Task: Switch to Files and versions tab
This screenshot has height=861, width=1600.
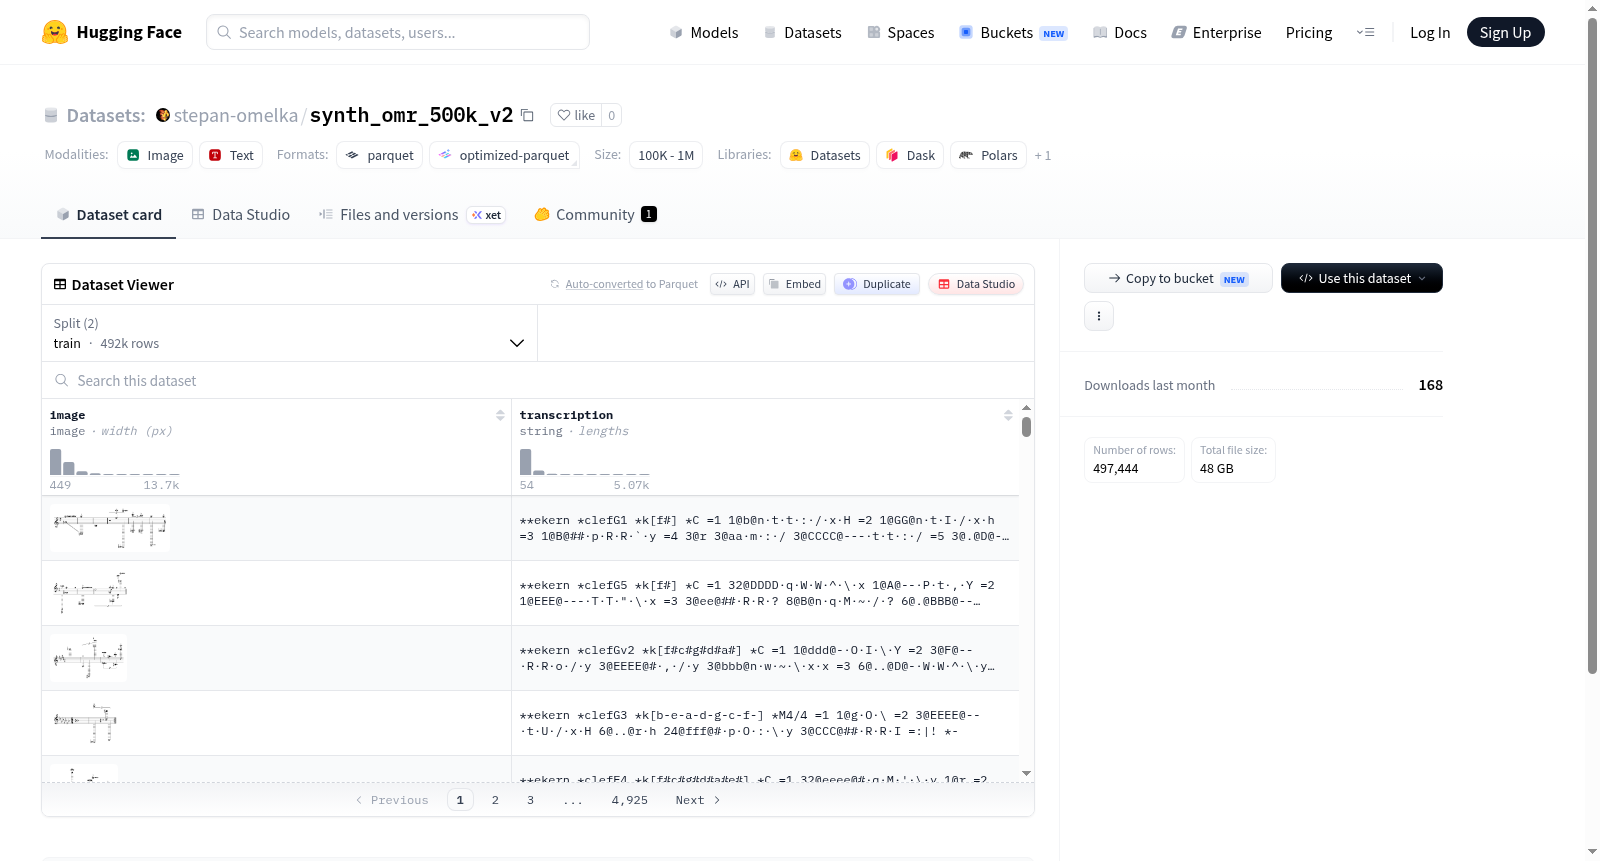Action: tap(412, 214)
